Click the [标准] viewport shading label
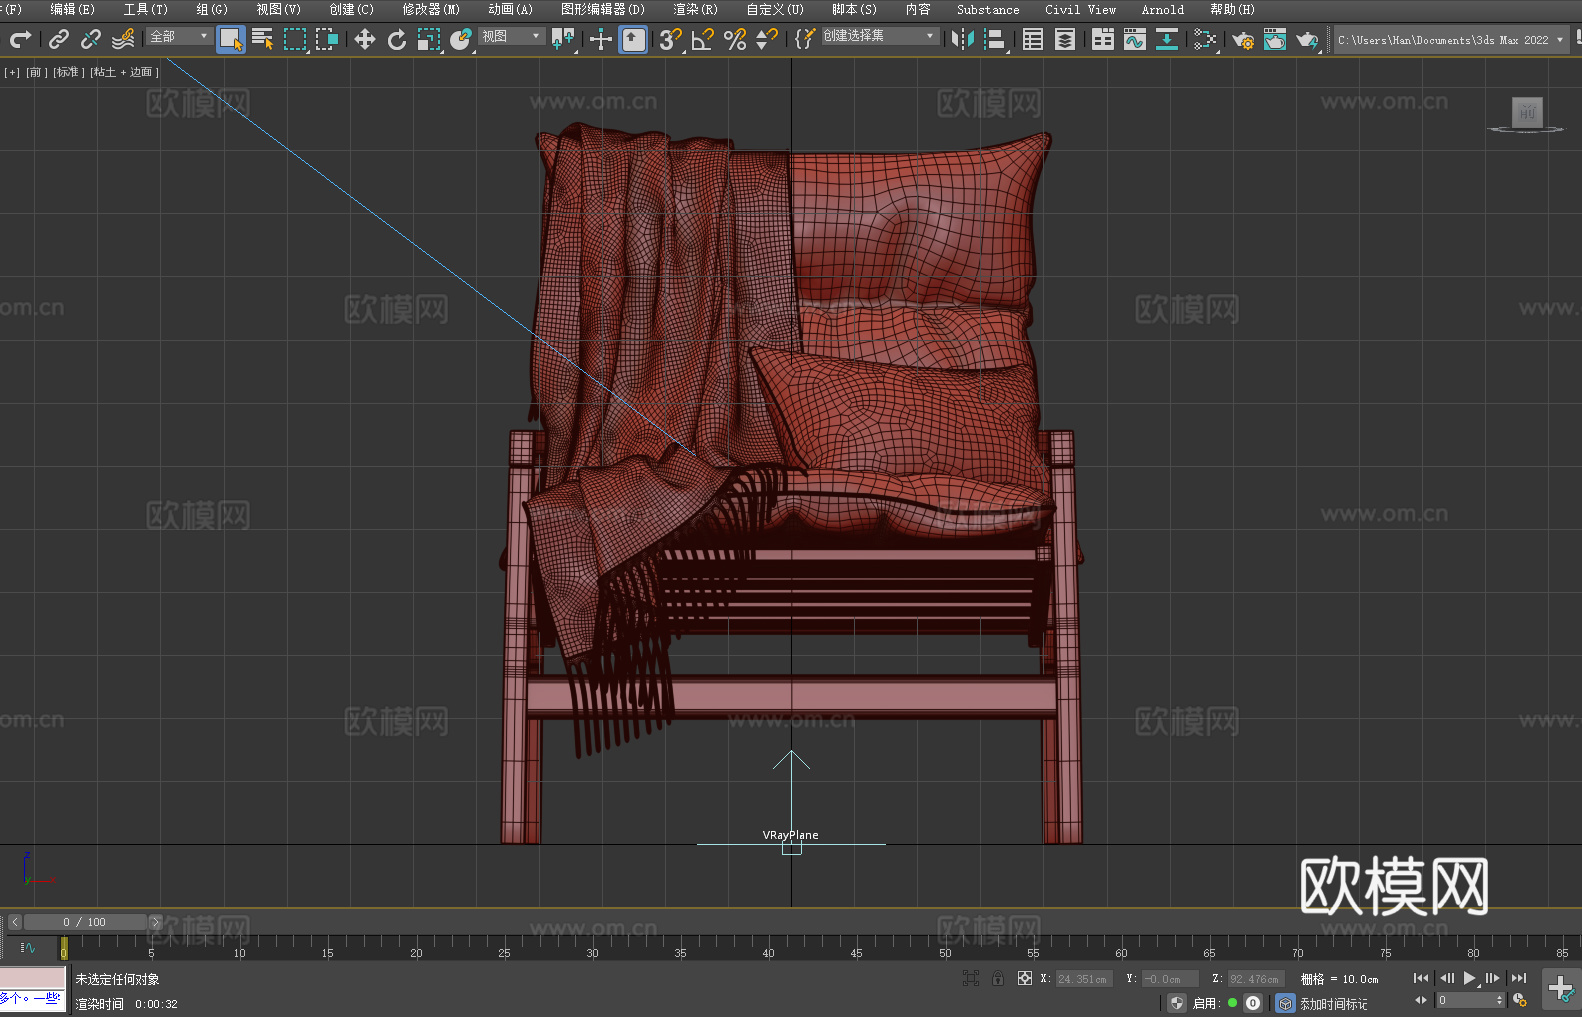The height and width of the screenshot is (1017, 1582). pos(68,72)
